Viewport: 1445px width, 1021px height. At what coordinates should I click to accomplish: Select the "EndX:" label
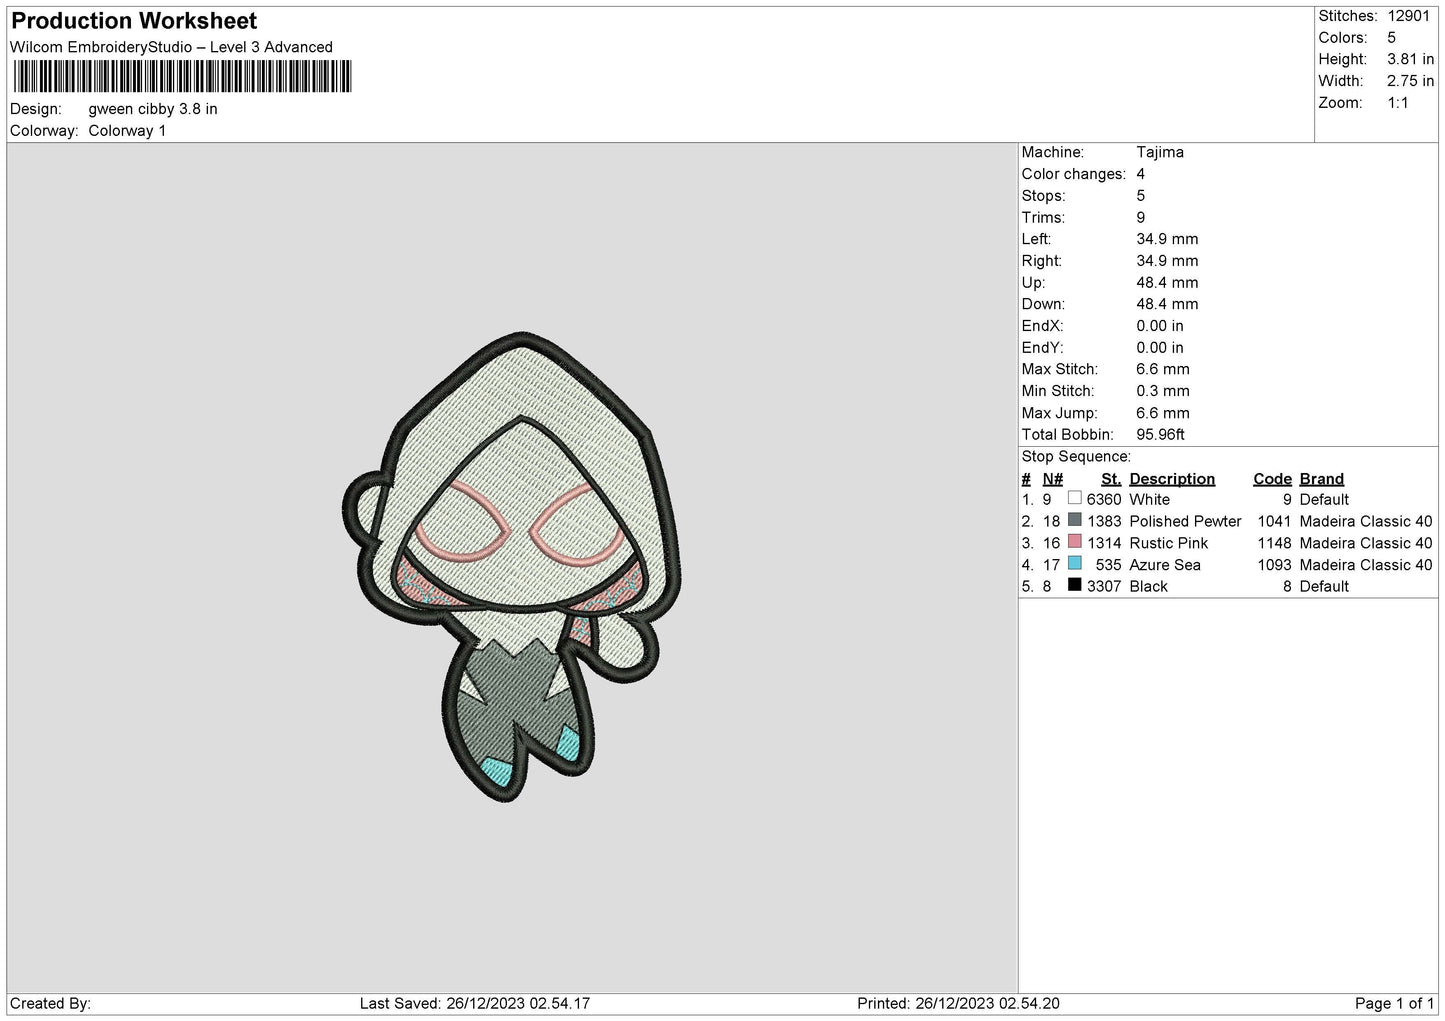pos(1042,326)
